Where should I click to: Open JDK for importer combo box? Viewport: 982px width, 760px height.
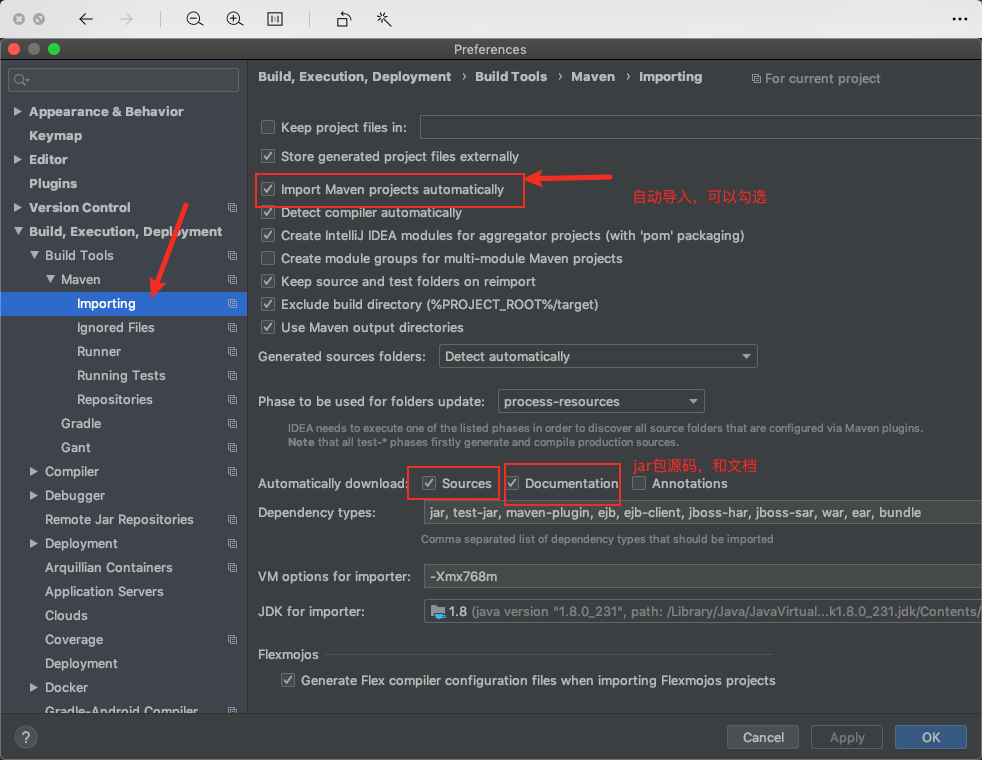pyautogui.click(x=703, y=612)
